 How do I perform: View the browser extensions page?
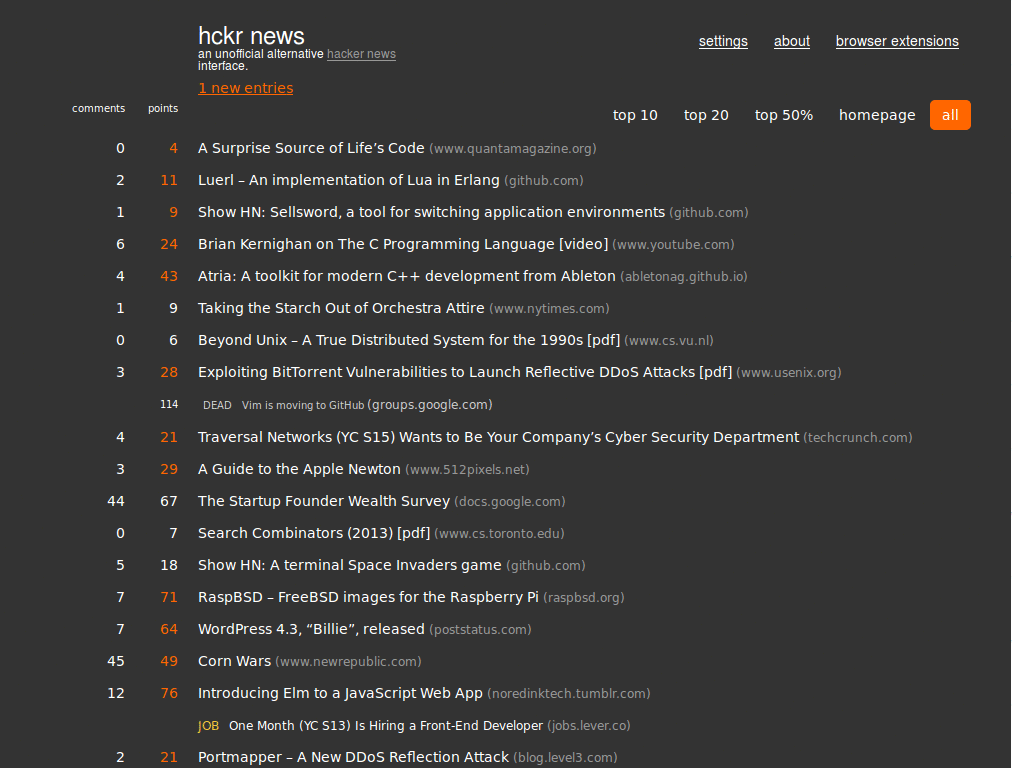896,41
